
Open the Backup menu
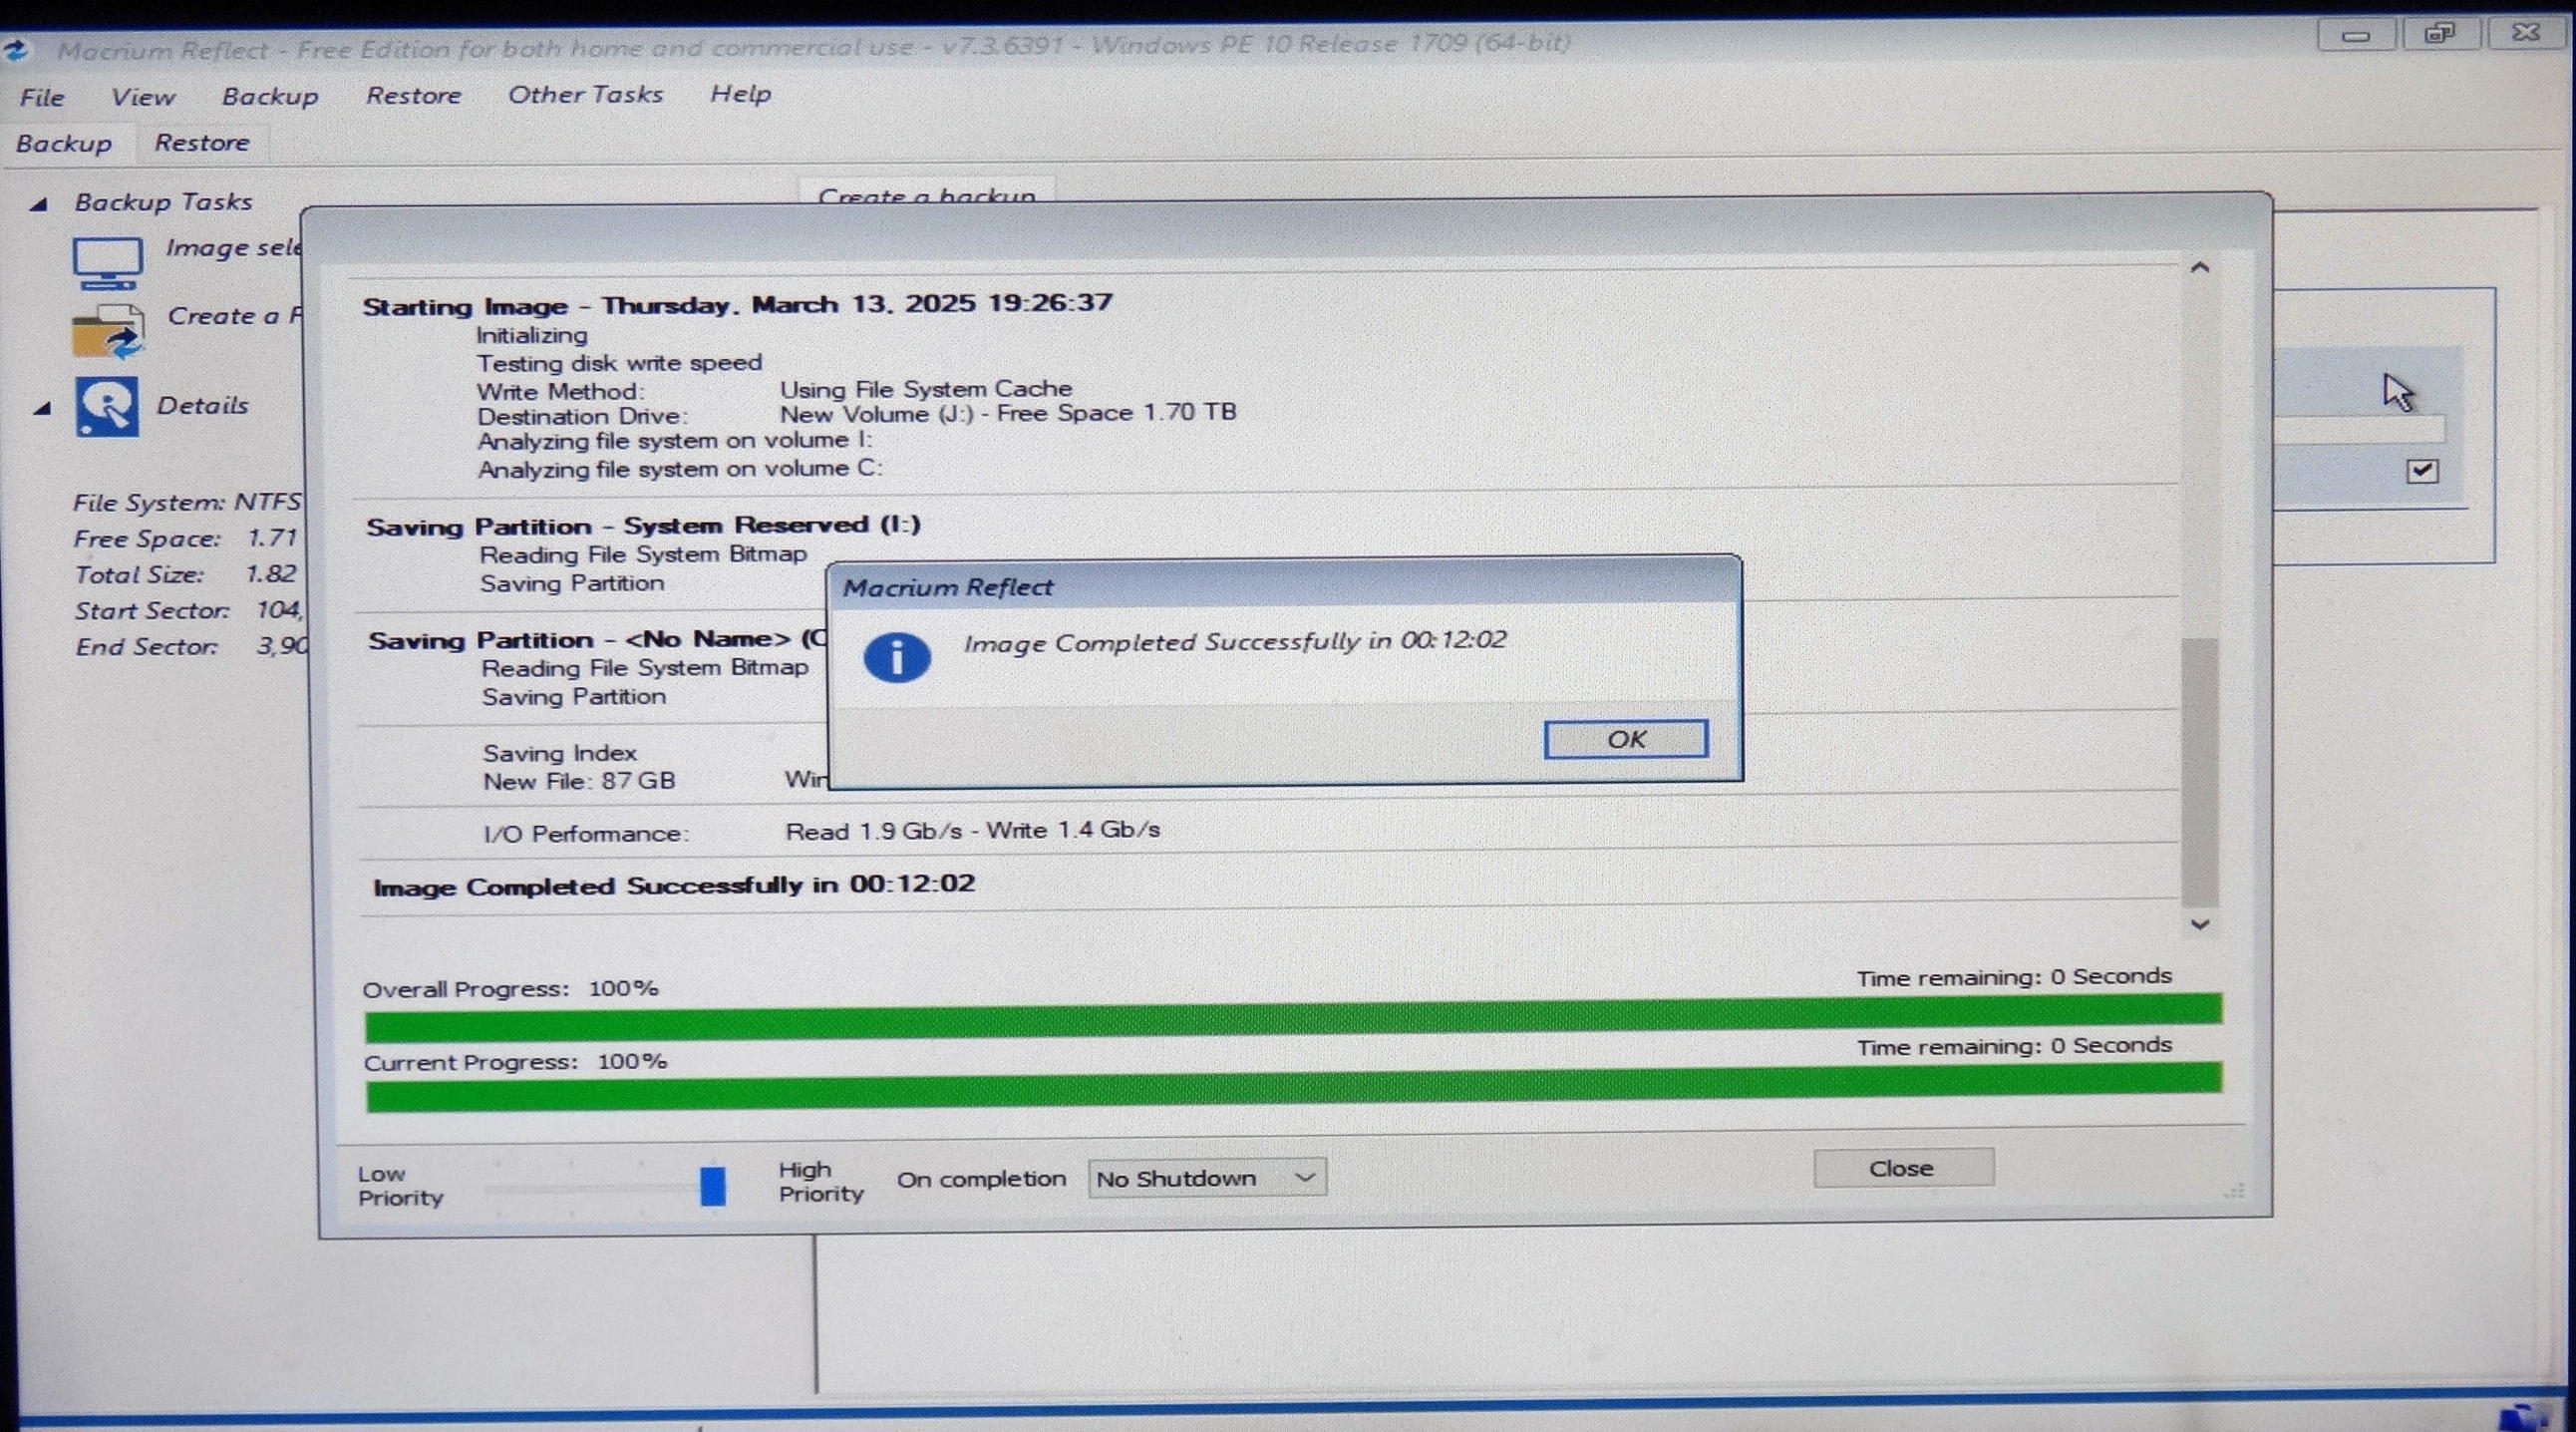point(270,96)
